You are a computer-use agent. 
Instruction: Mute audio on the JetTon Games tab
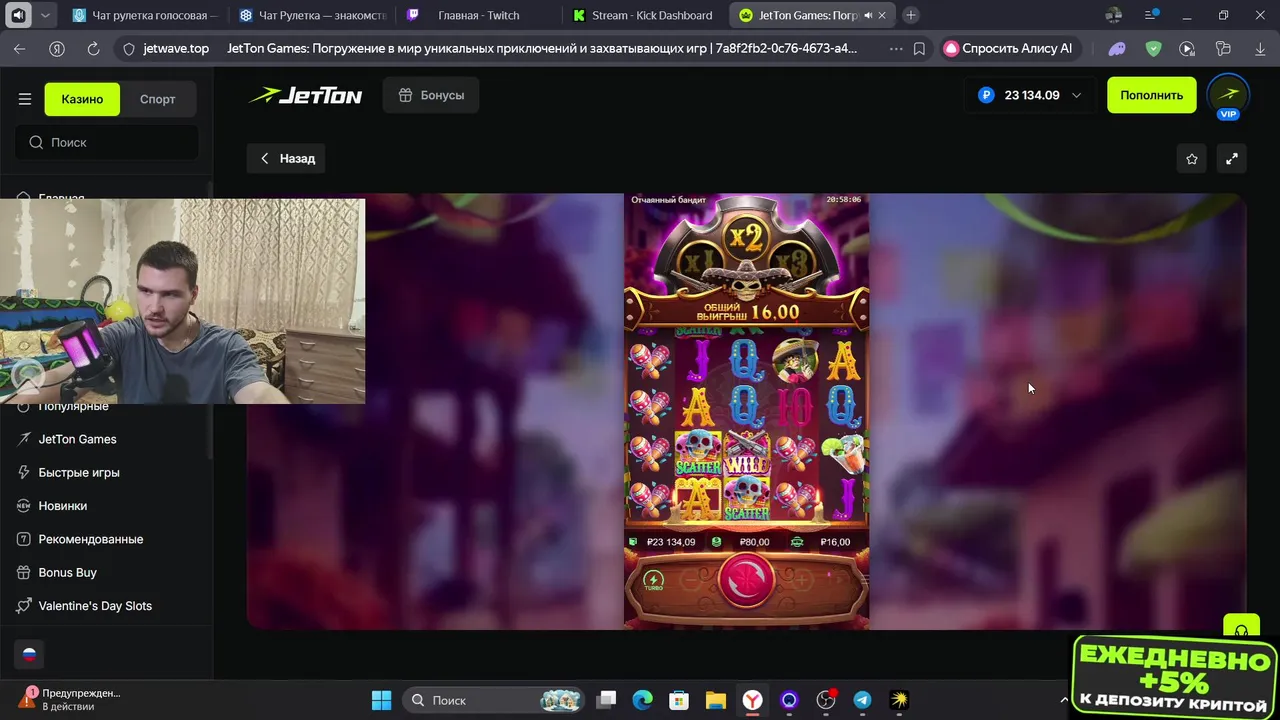point(868,16)
